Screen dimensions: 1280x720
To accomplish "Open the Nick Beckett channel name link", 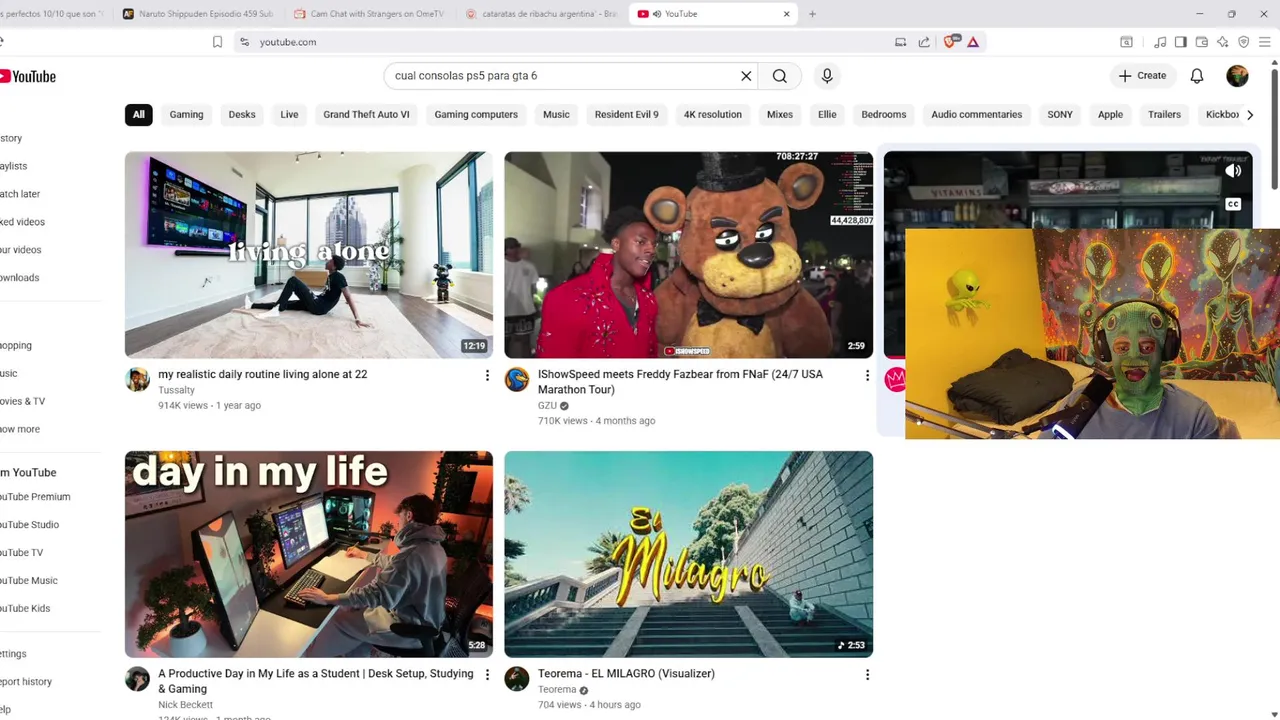I will point(185,705).
